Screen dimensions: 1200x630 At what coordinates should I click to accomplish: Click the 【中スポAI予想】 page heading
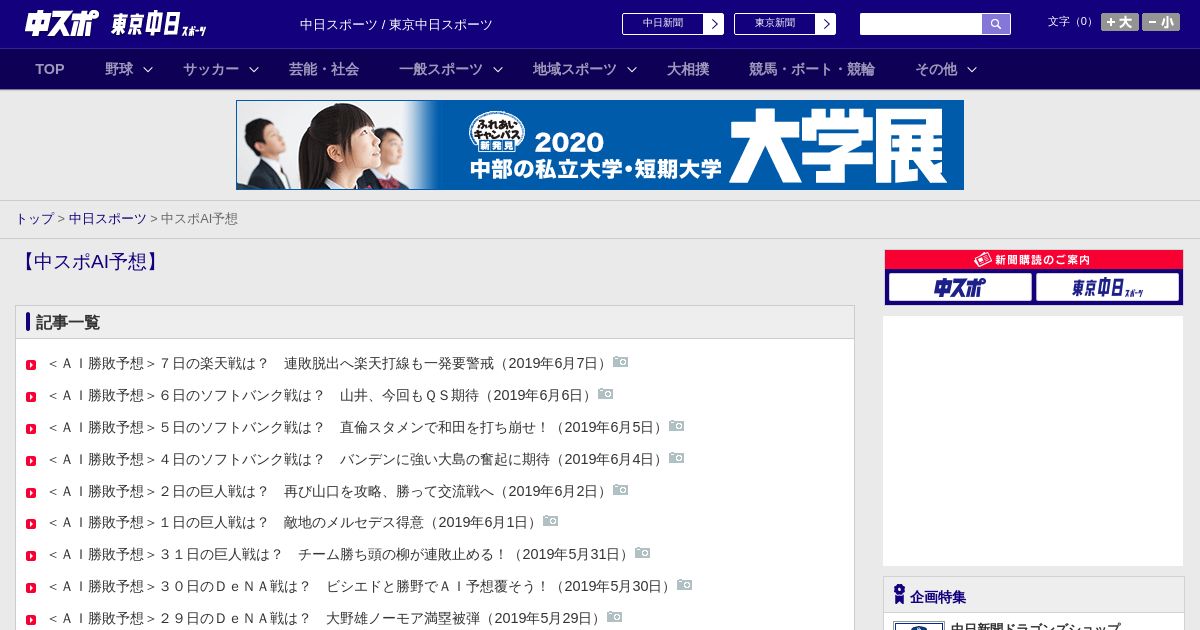[90, 262]
